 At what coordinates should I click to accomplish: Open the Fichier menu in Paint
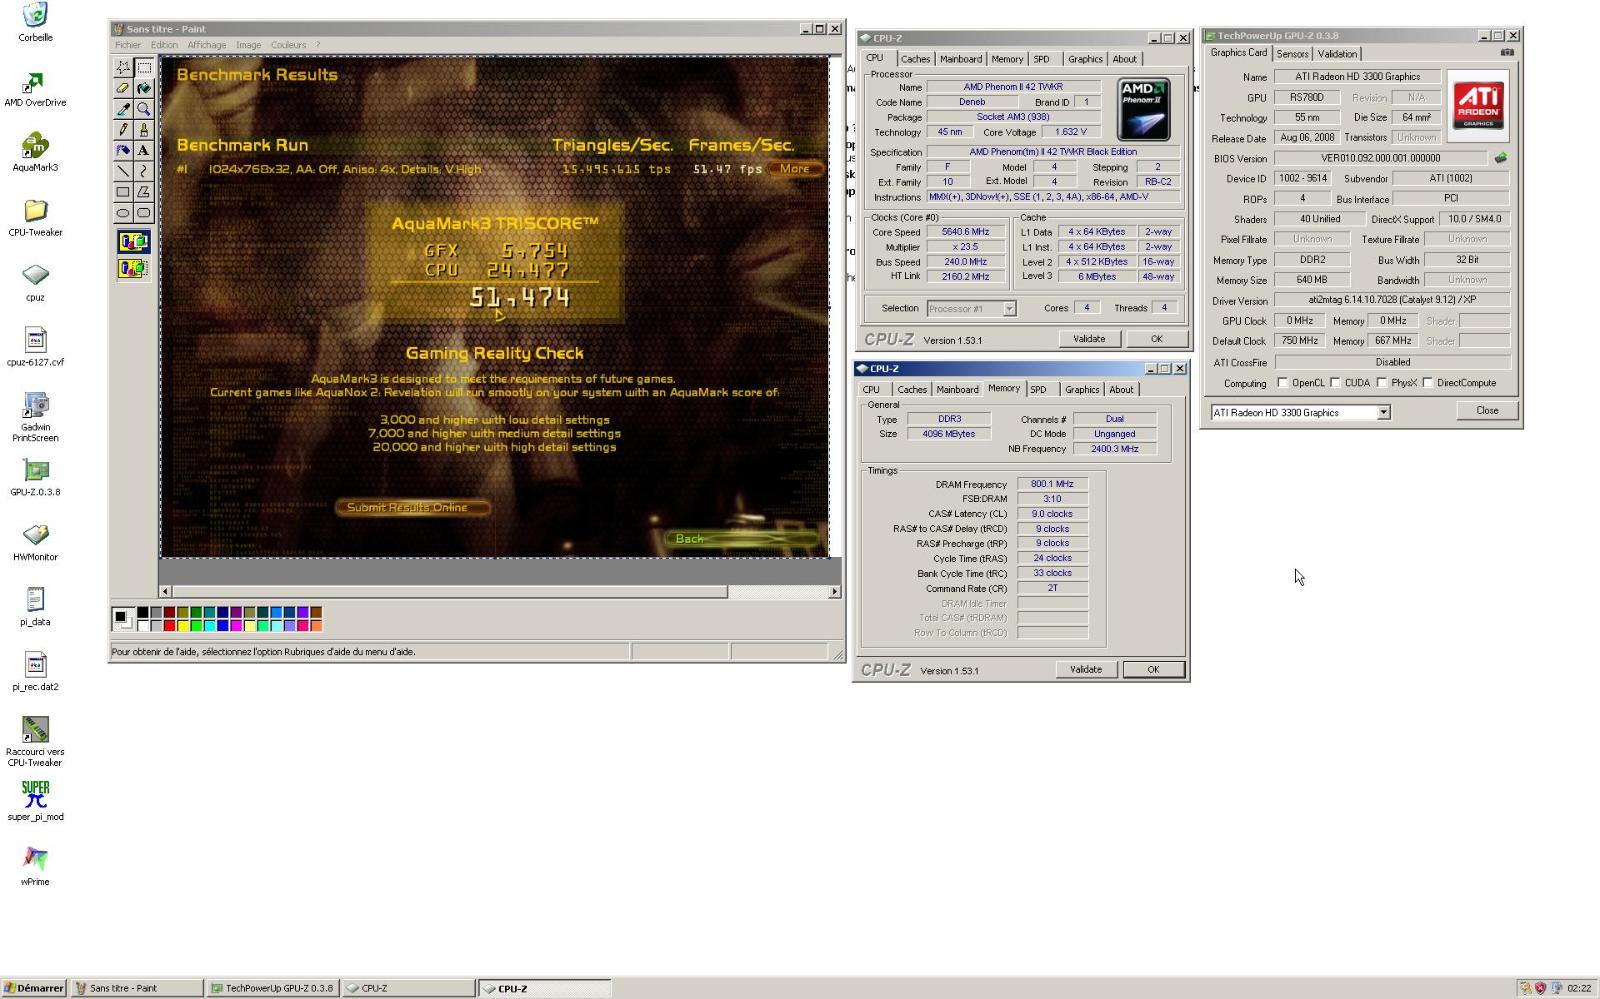[x=128, y=45]
